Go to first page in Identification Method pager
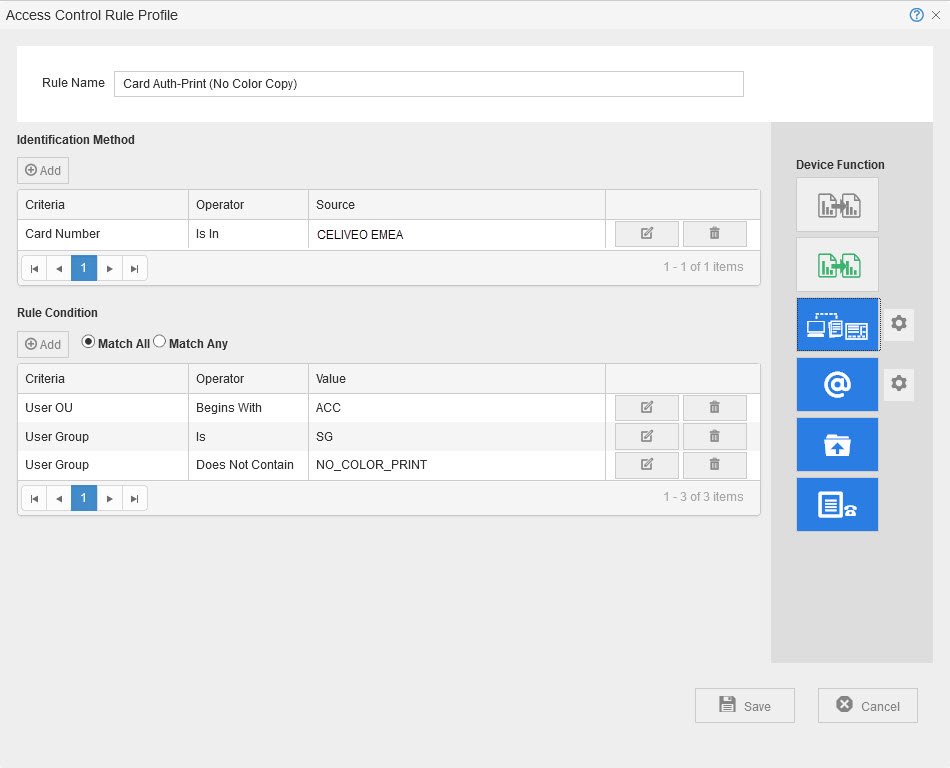This screenshot has width=950, height=768. (x=35, y=268)
